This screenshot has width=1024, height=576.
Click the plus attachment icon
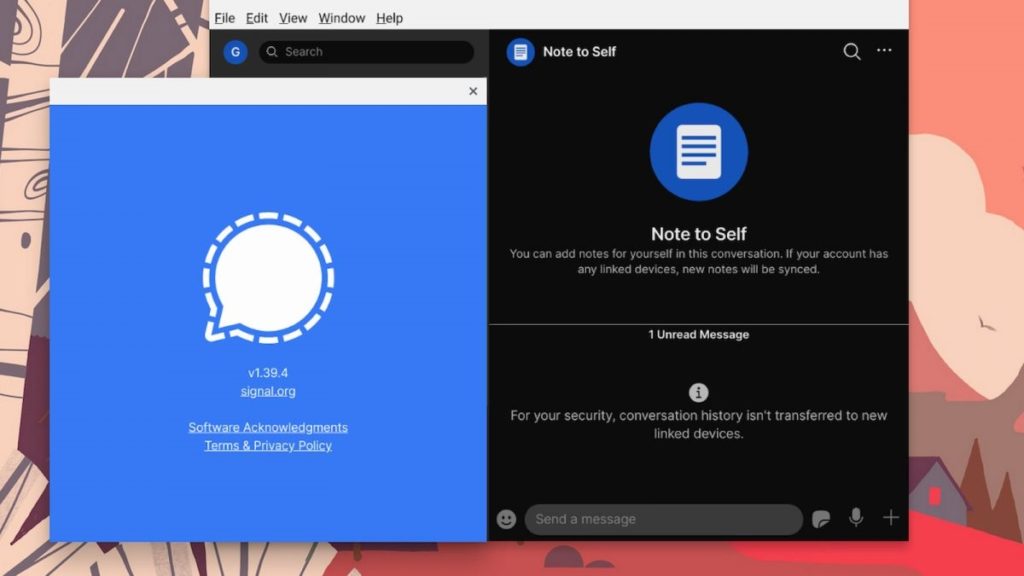[891, 518]
